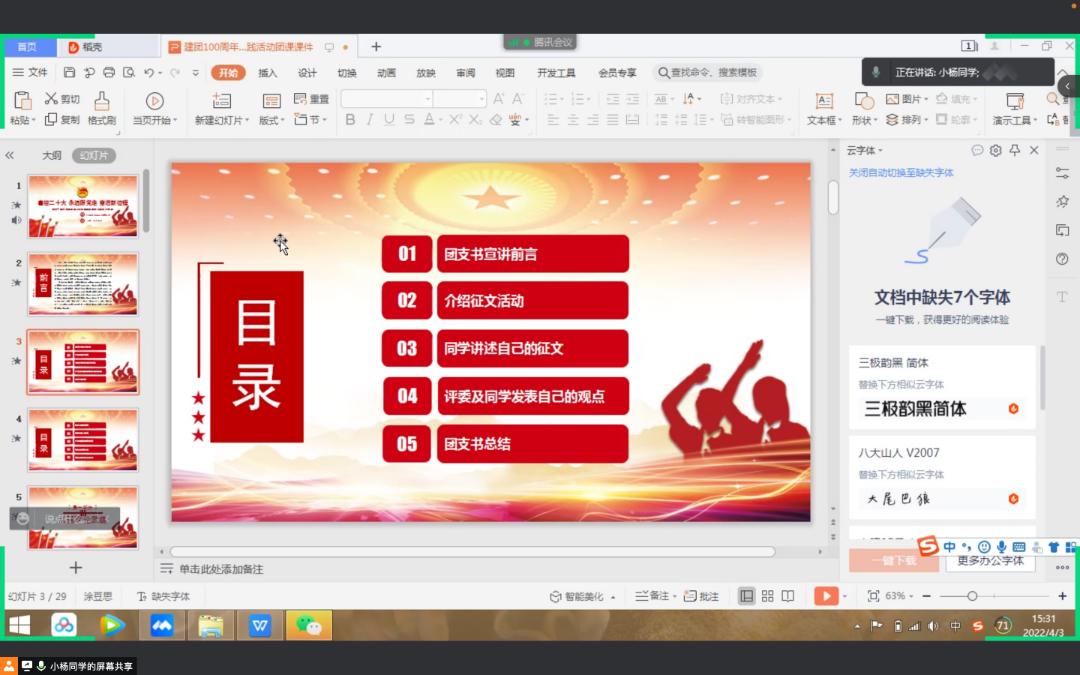Open the 文件 File menu
The image size is (1080, 675).
click(31, 73)
